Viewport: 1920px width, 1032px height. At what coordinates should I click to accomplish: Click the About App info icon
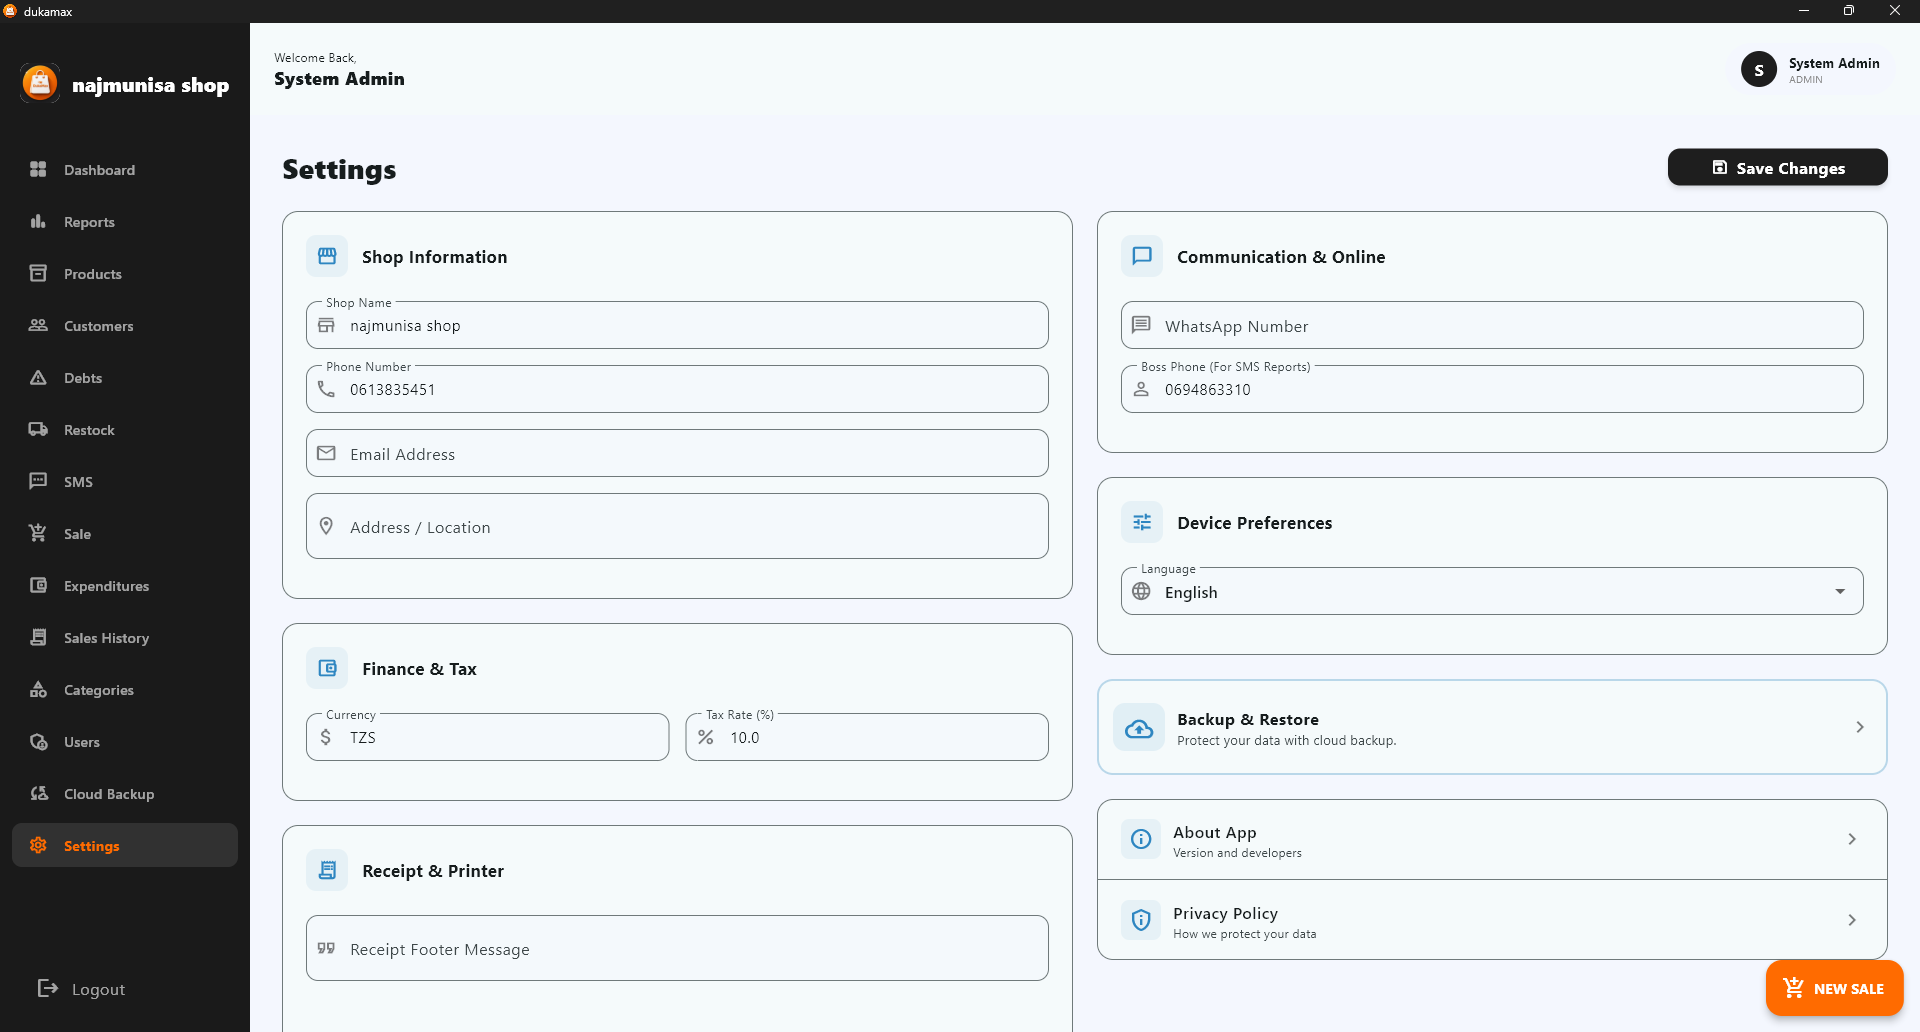click(x=1141, y=839)
